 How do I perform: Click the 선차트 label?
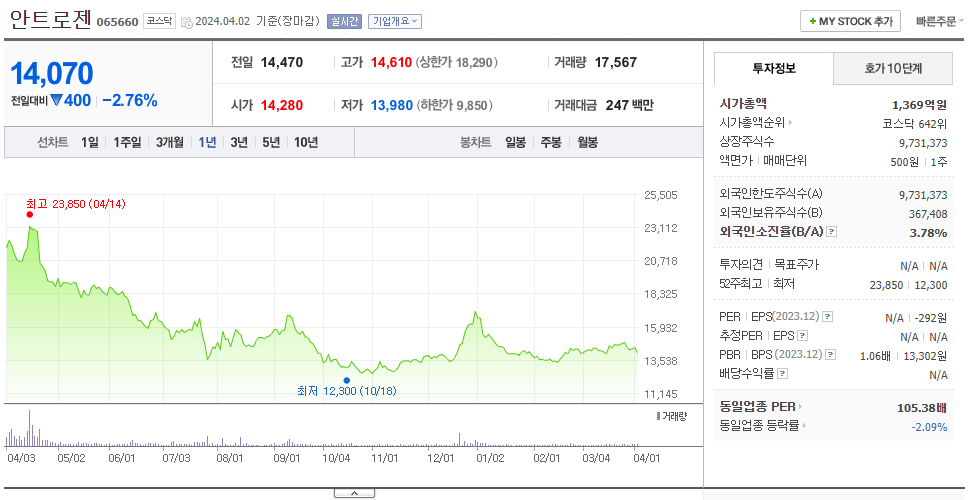[x=52, y=143]
